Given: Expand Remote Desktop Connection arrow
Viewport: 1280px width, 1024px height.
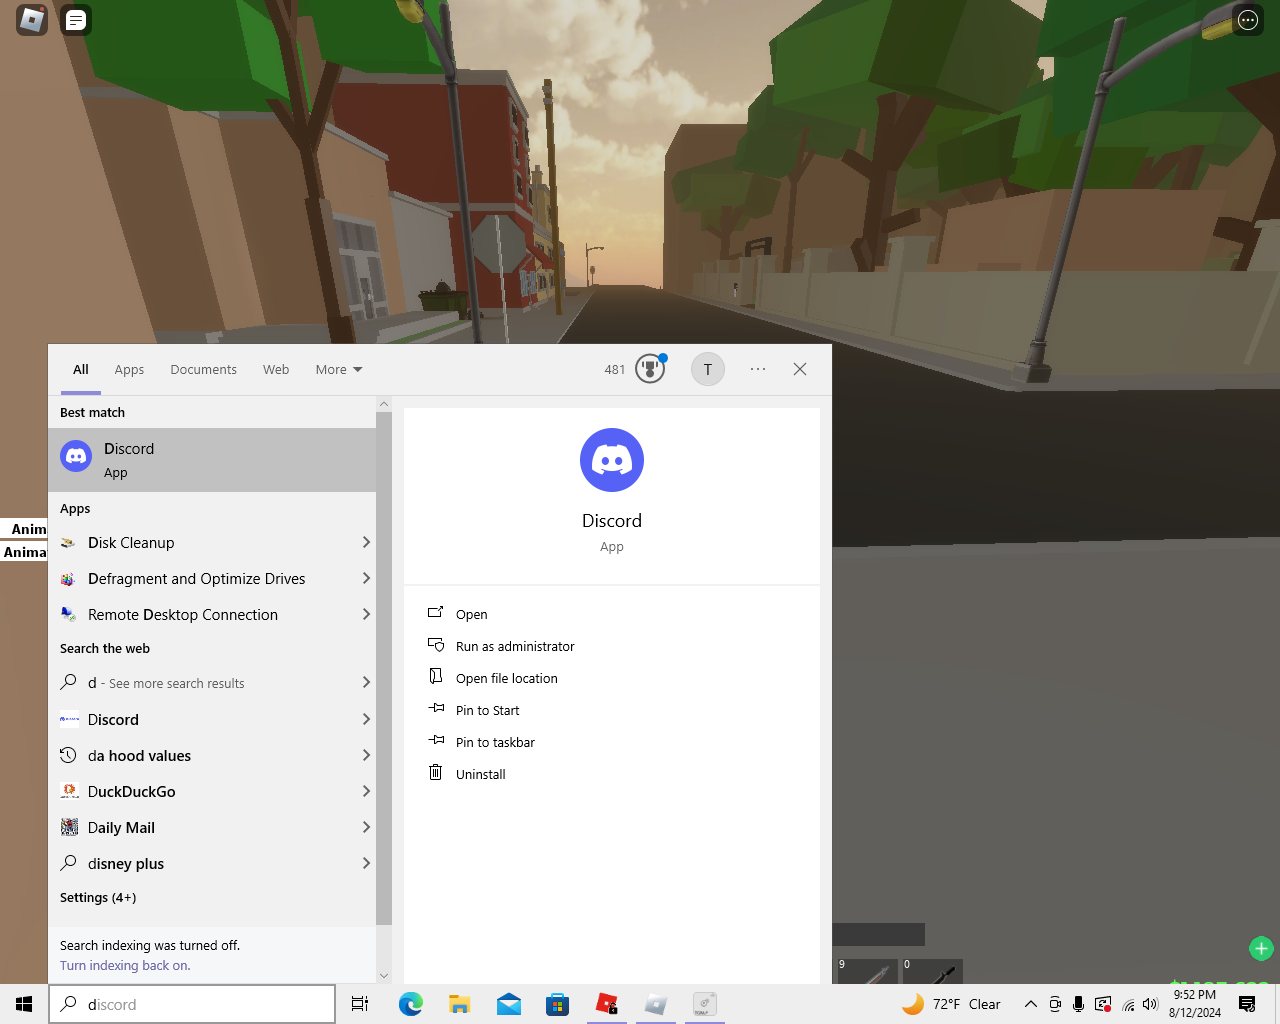Looking at the screenshot, I should click(366, 614).
